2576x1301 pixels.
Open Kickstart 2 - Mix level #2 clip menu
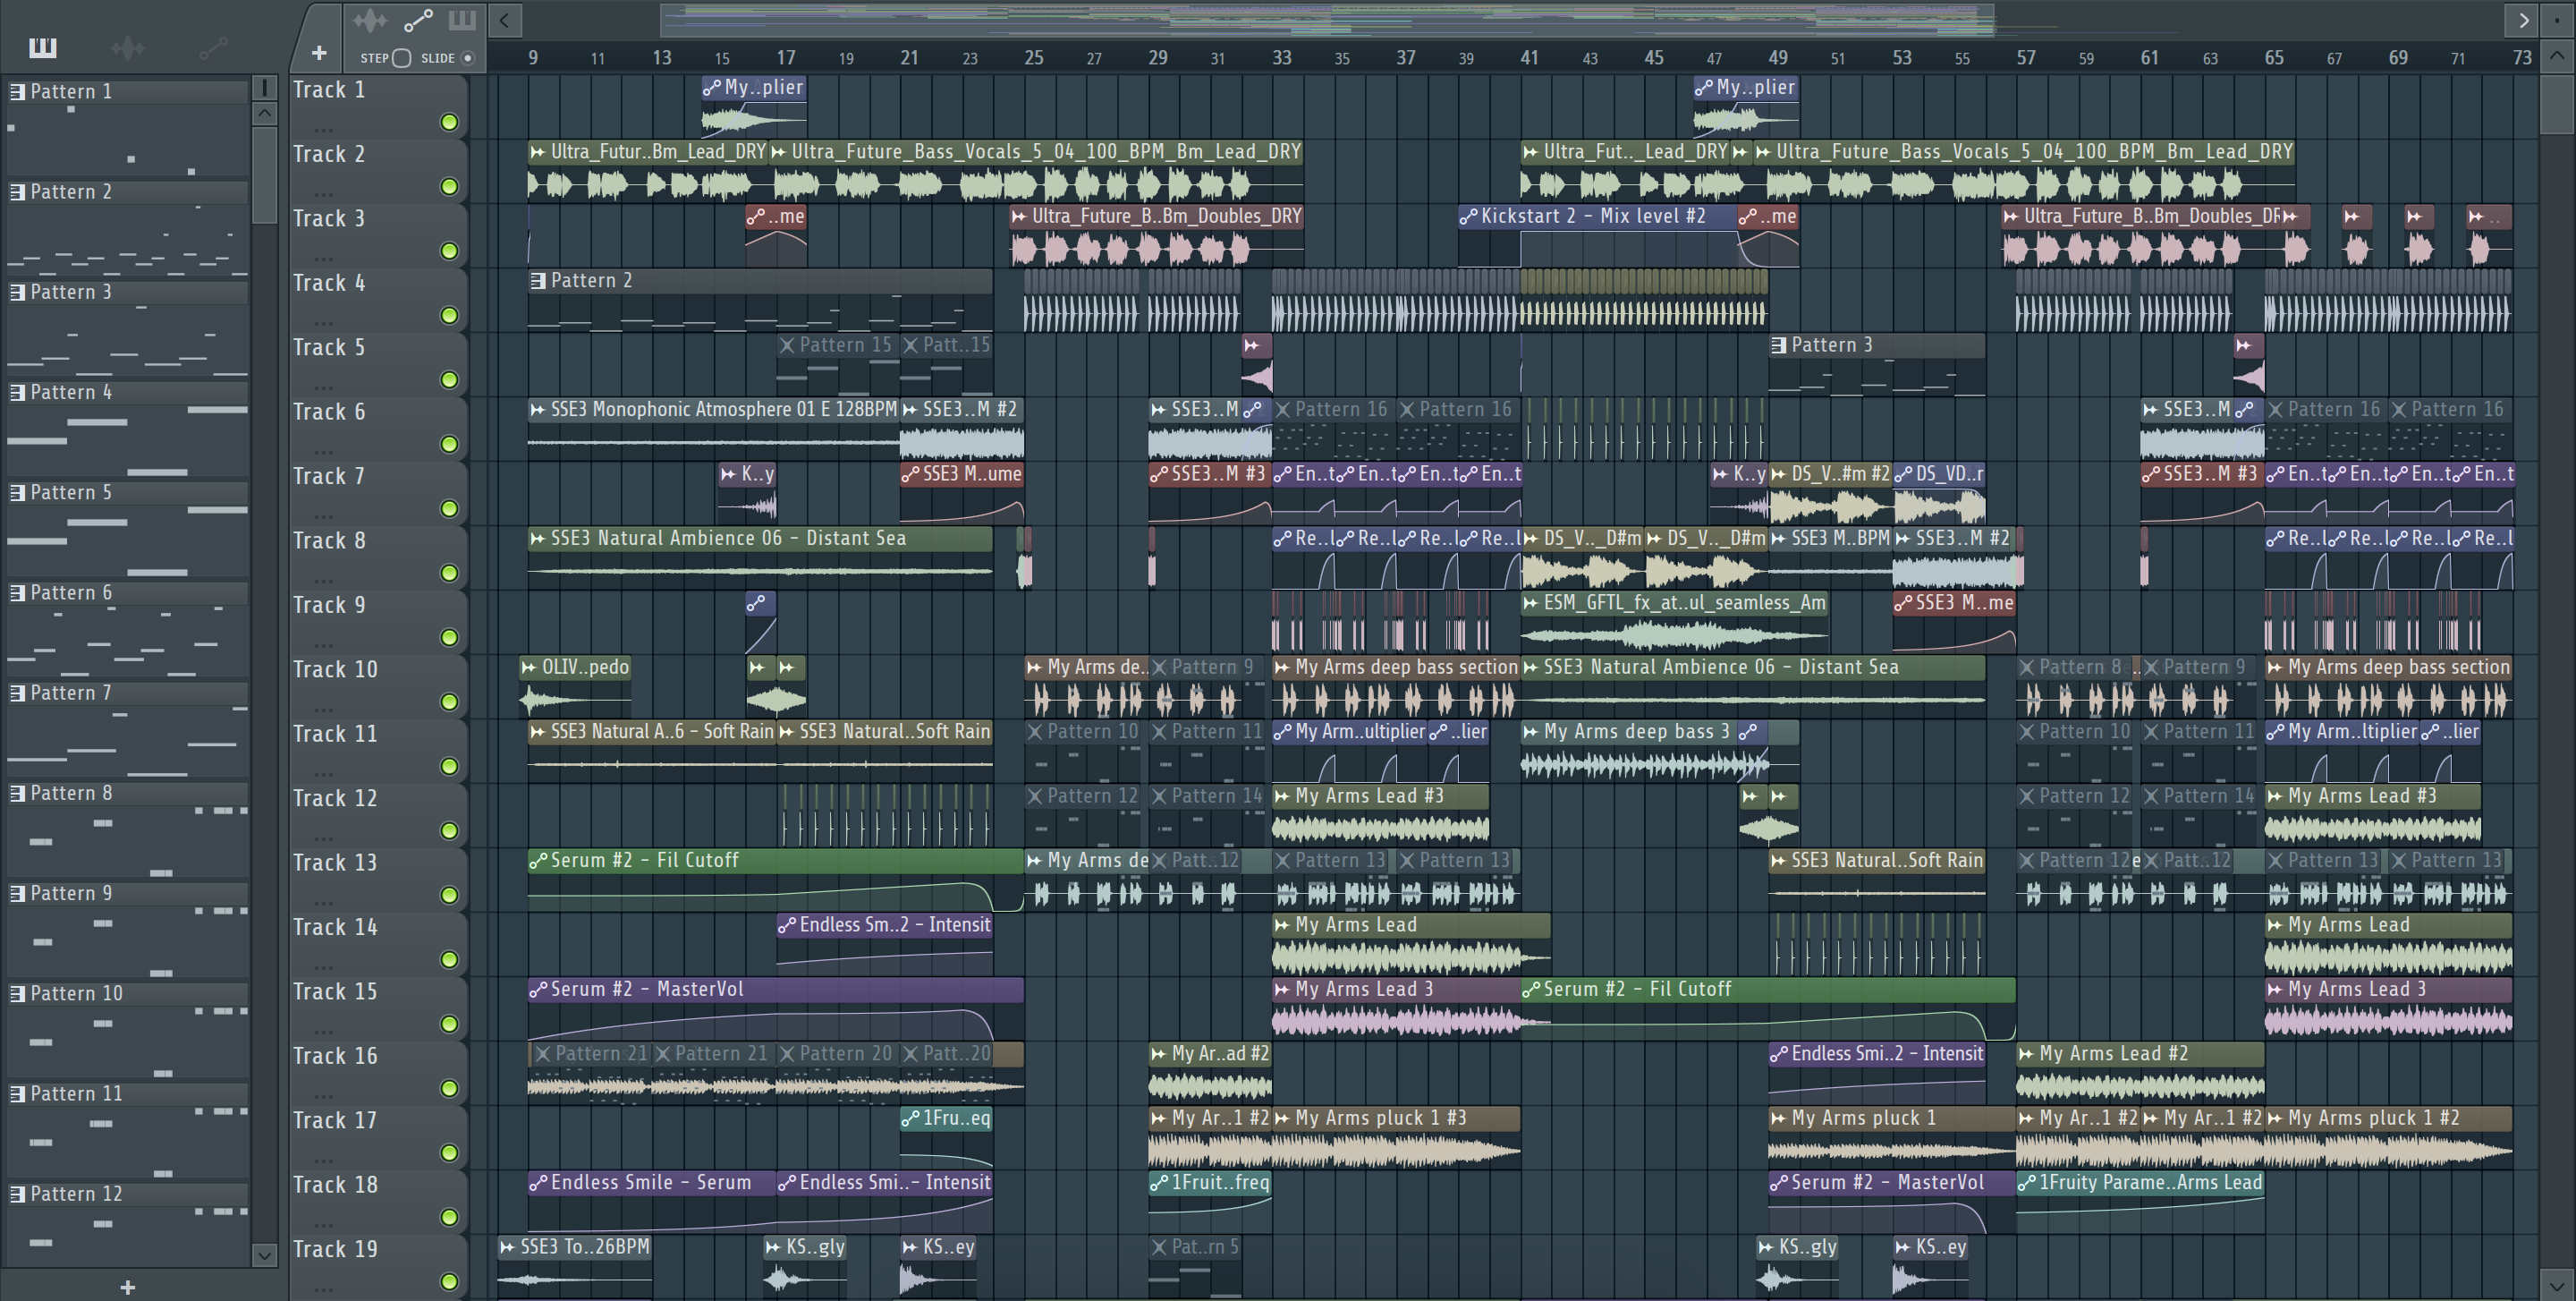1468,217
